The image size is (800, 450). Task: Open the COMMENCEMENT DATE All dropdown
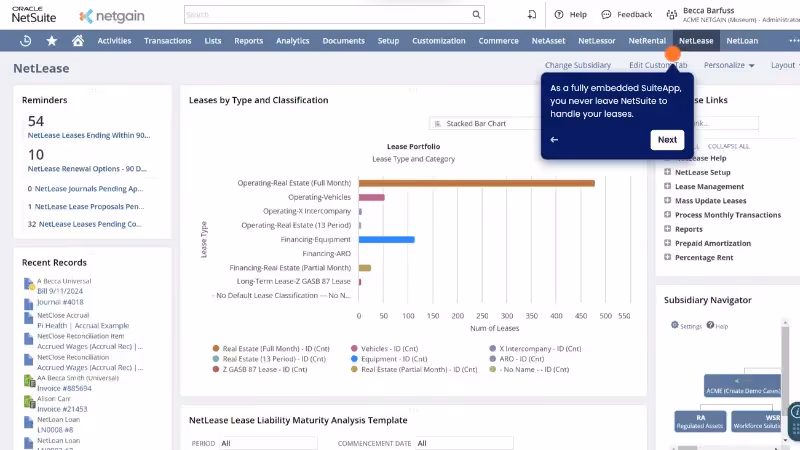[x=464, y=443]
